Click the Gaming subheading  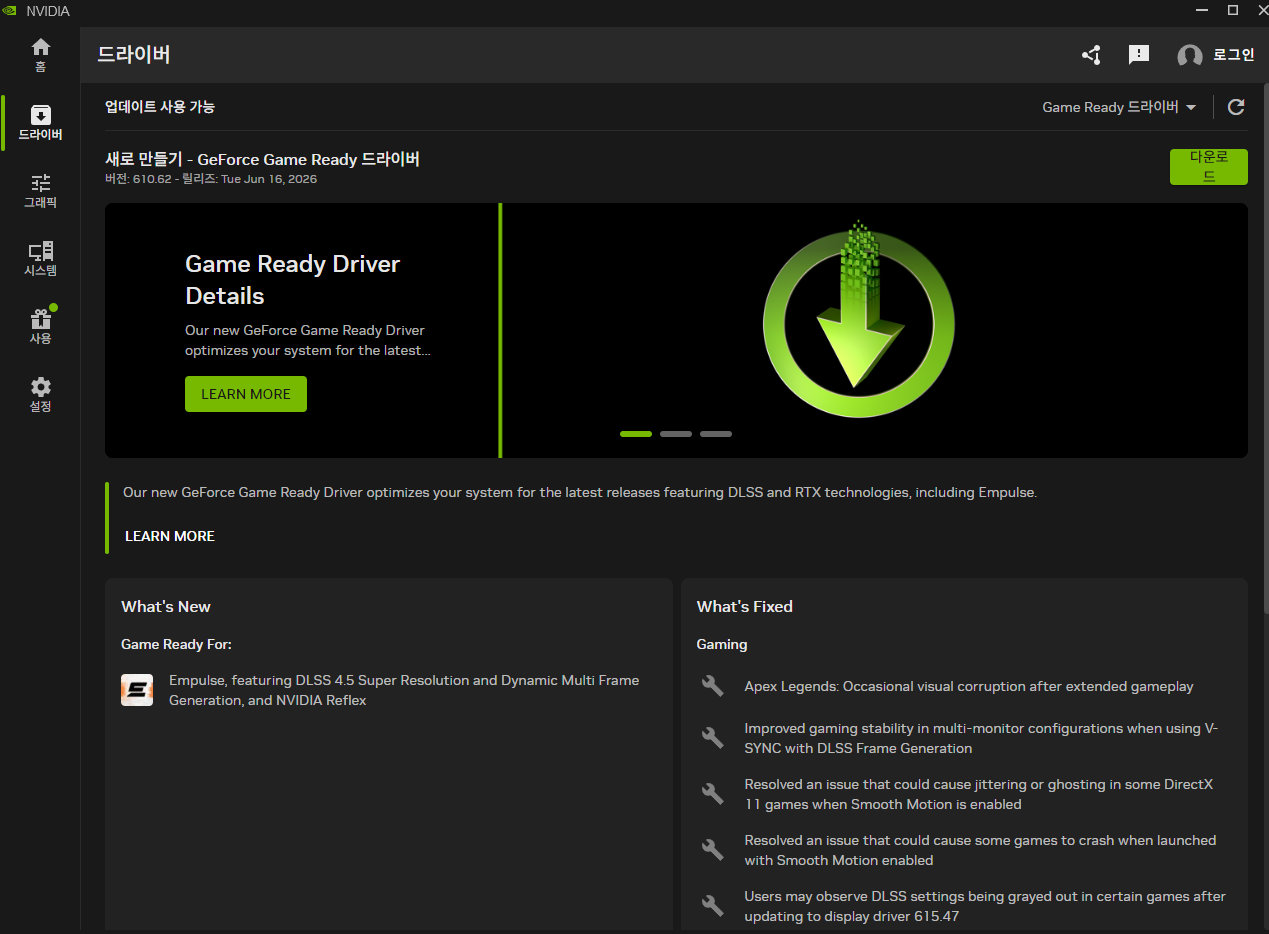[722, 644]
